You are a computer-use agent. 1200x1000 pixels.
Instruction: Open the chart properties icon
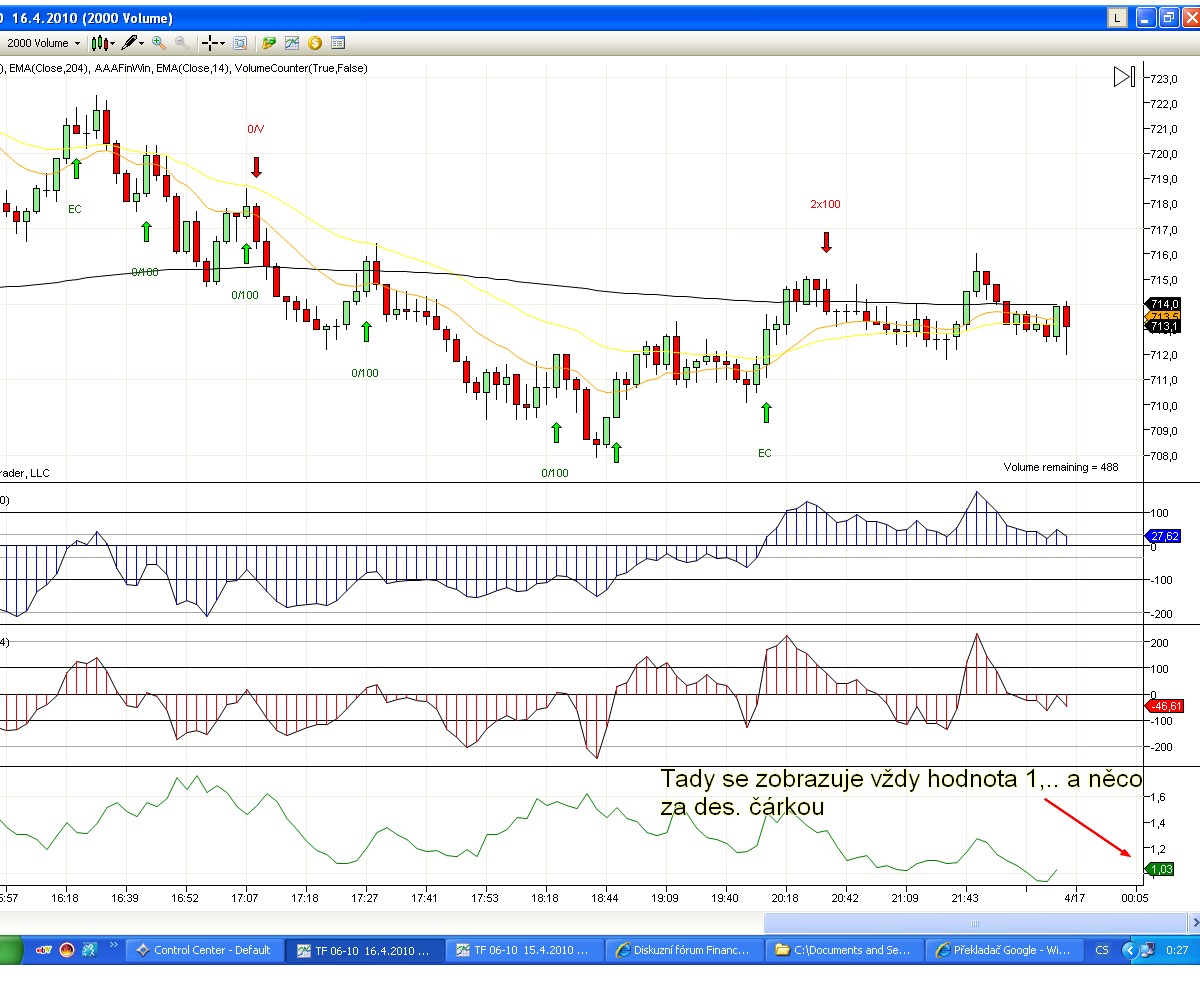point(338,43)
